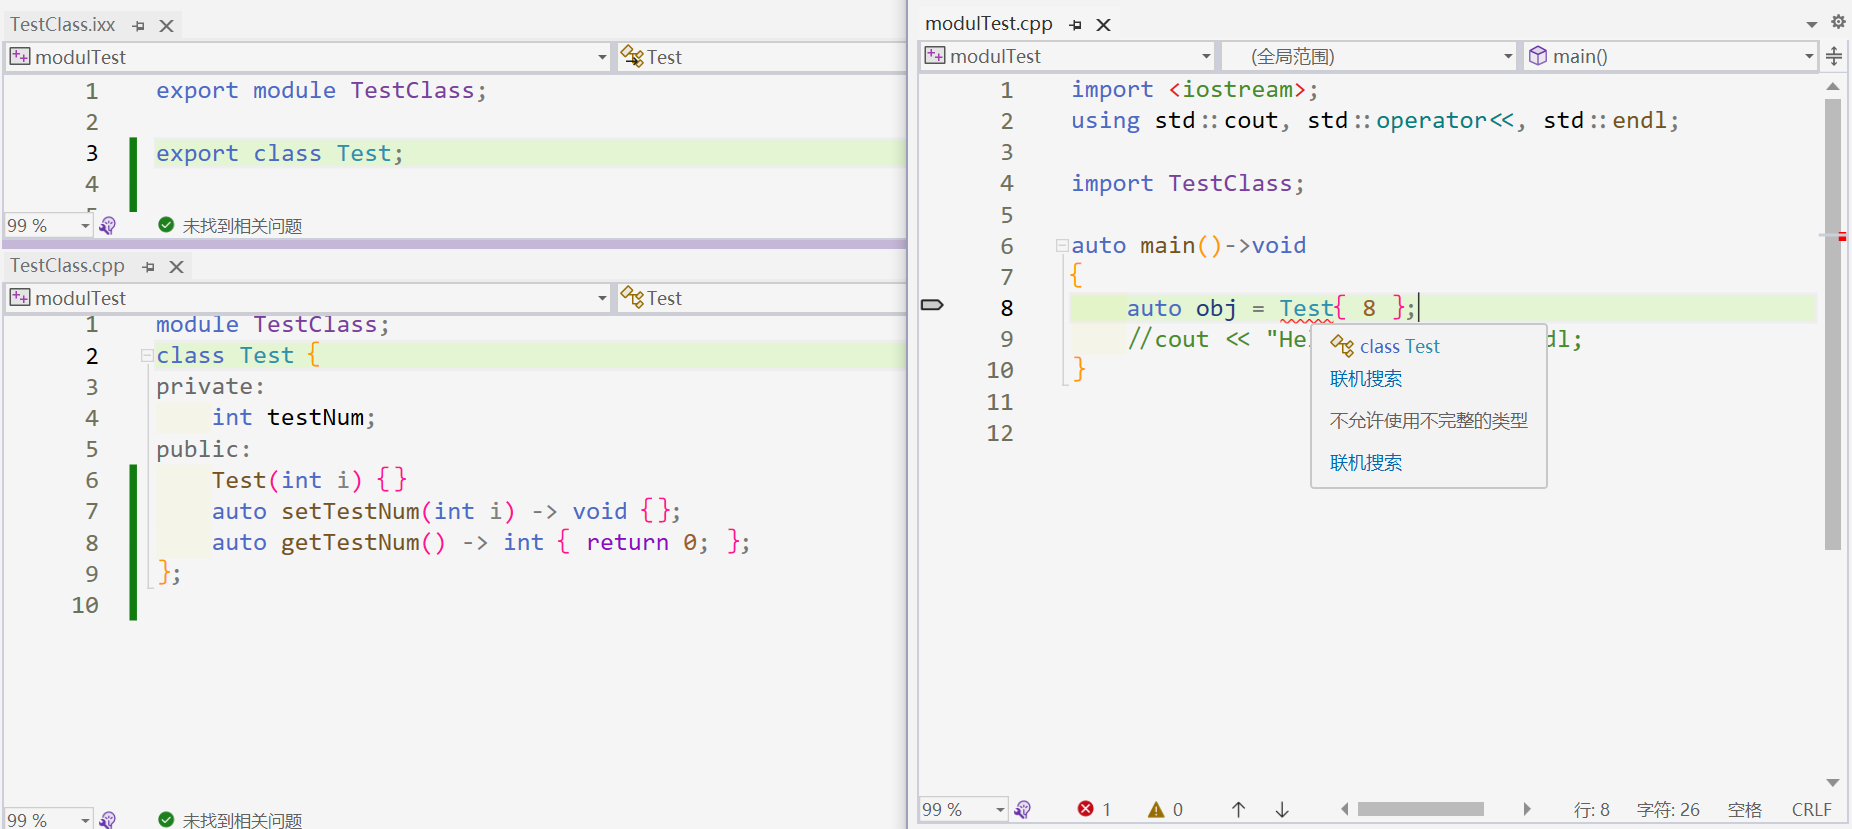Click the Test type icon in TestClass.ixx navigation bar
Image resolution: width=1852 pixels, height=829 pixels.
tap(632, 56)
